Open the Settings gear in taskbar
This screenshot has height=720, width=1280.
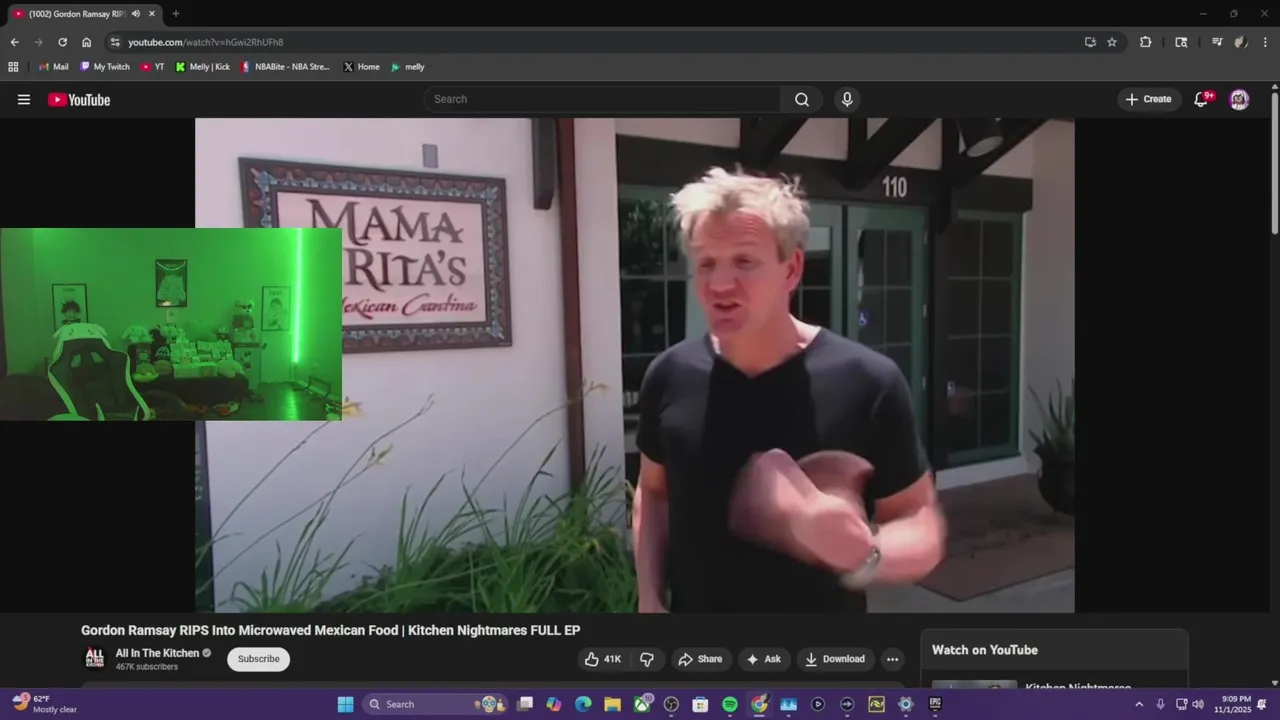[x=906, y=704]
